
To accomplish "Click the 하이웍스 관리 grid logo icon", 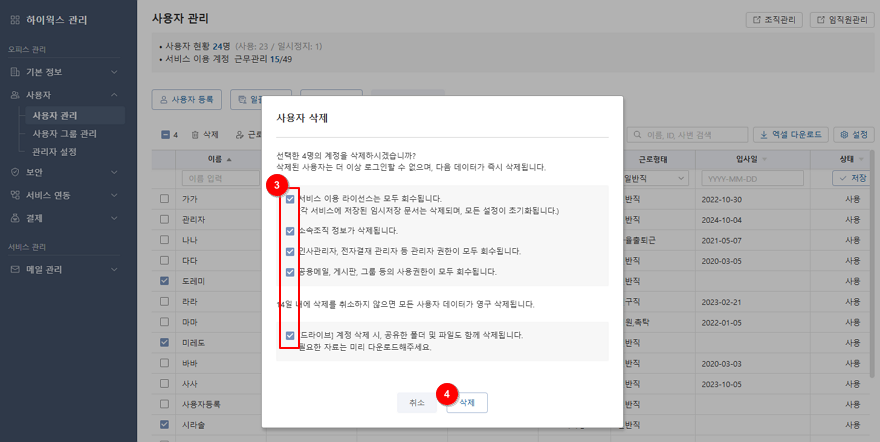I will coord(16,20).
